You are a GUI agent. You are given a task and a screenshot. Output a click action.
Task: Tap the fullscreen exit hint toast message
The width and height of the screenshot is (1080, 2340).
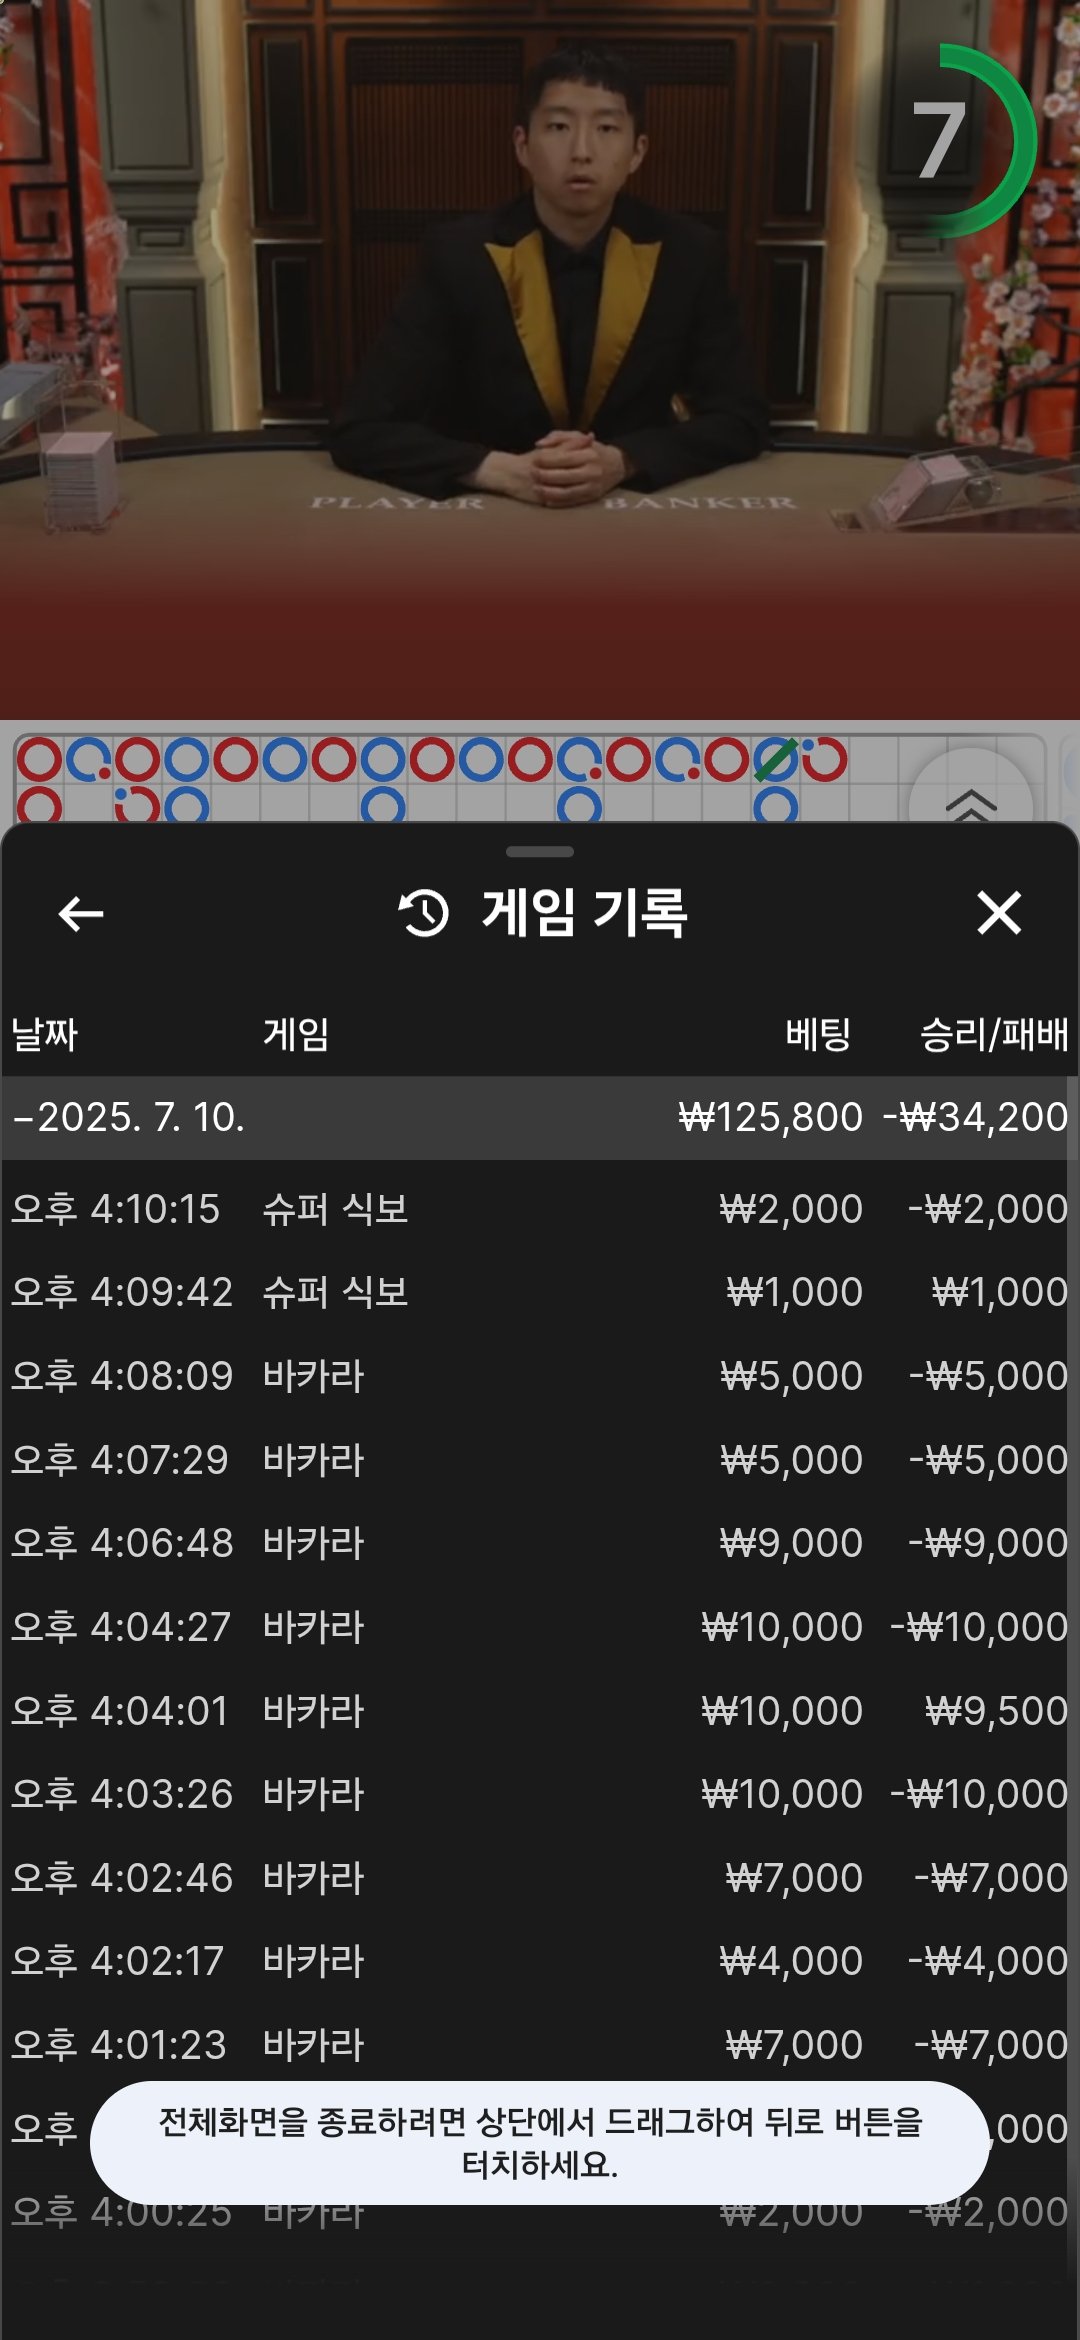(540, 2142)
